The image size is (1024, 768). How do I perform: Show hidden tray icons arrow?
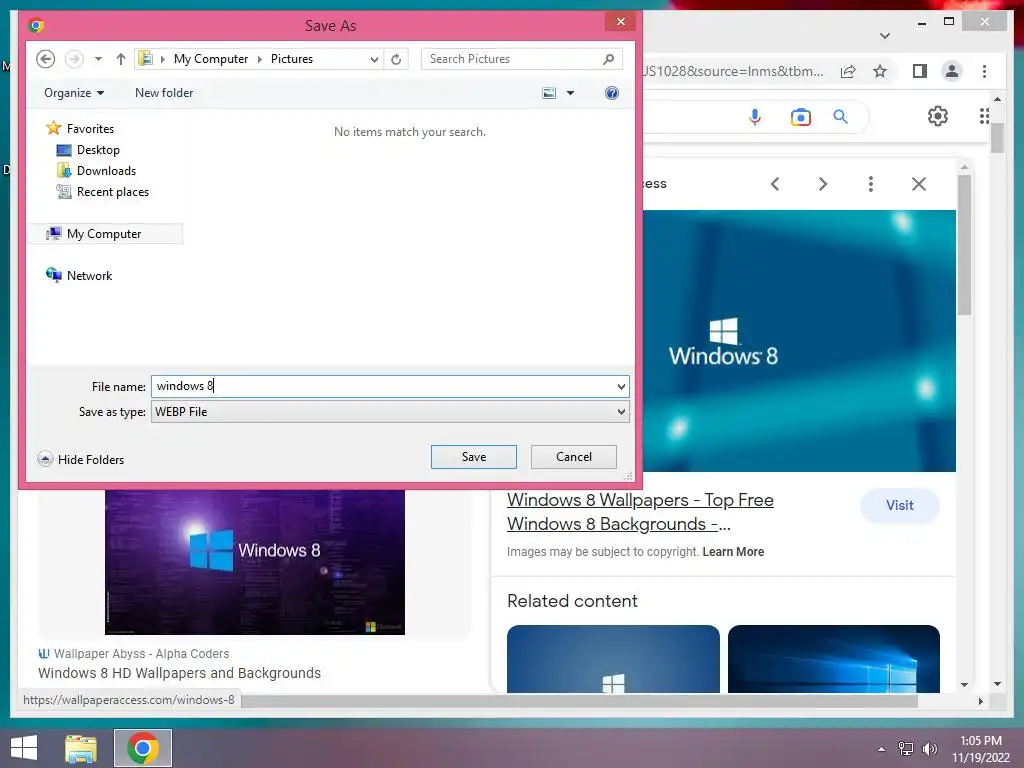point(882,749)
